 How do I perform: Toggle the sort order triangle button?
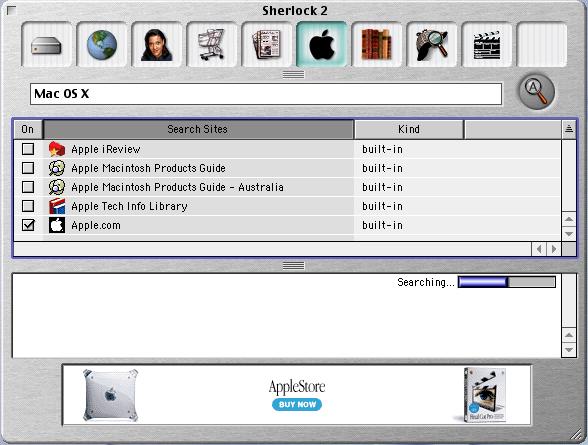pos(569,129)
